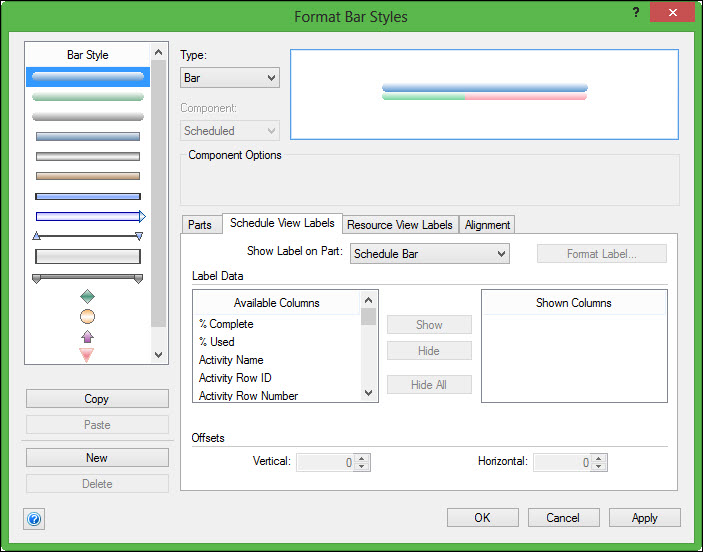Click the Copy button
Viewport: 703px width, 552px height.
point(97,399)
